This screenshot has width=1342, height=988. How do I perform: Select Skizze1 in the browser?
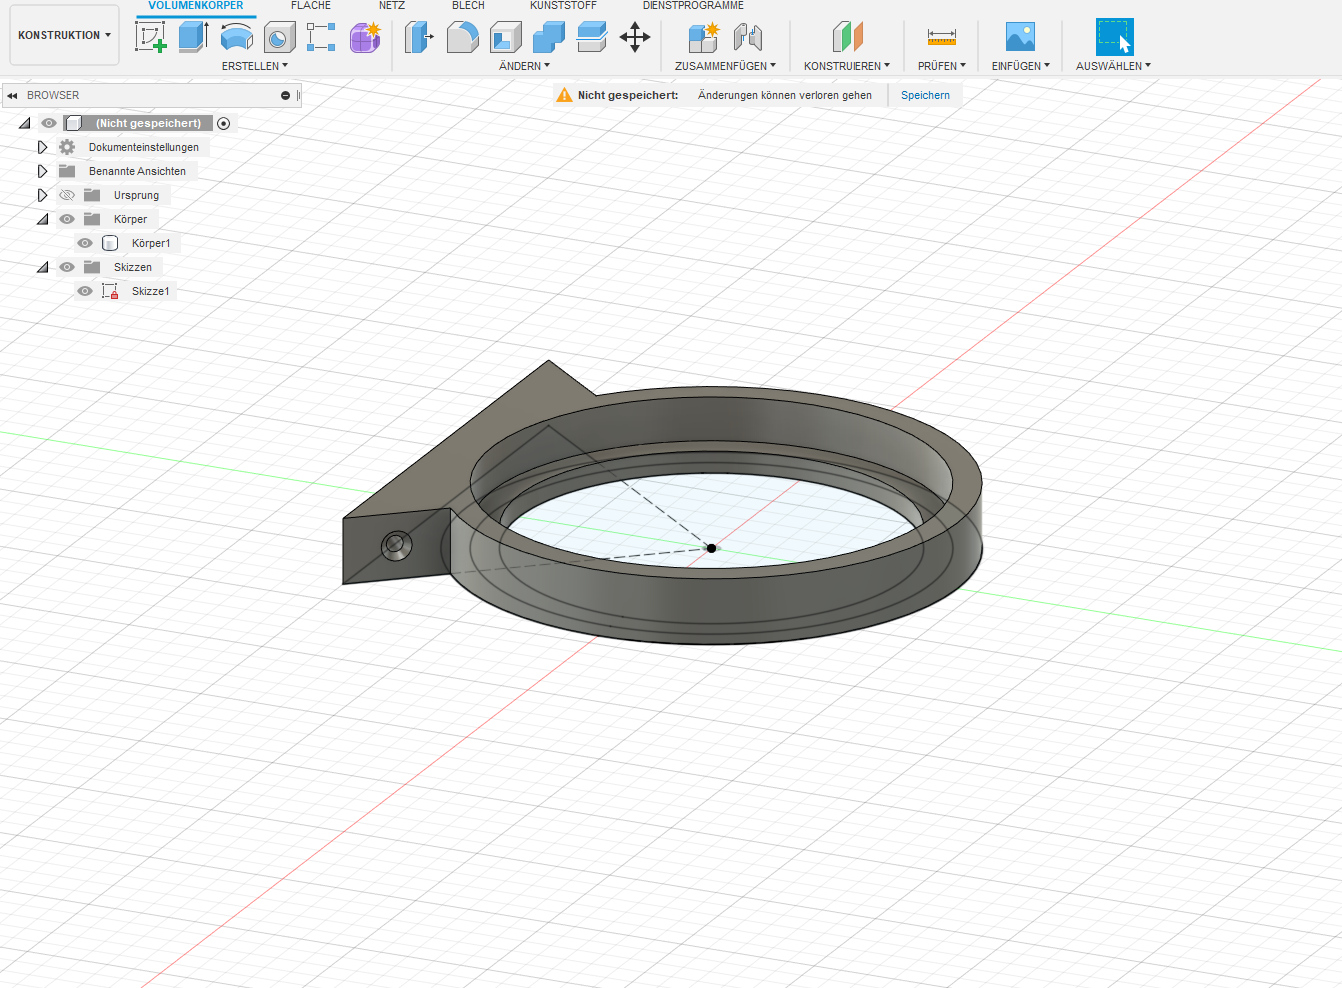click(150, 290)
